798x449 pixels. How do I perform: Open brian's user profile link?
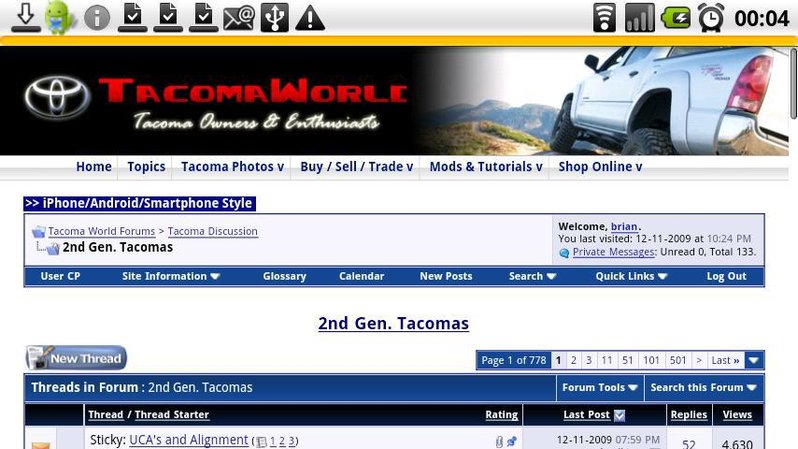point(624,227)
